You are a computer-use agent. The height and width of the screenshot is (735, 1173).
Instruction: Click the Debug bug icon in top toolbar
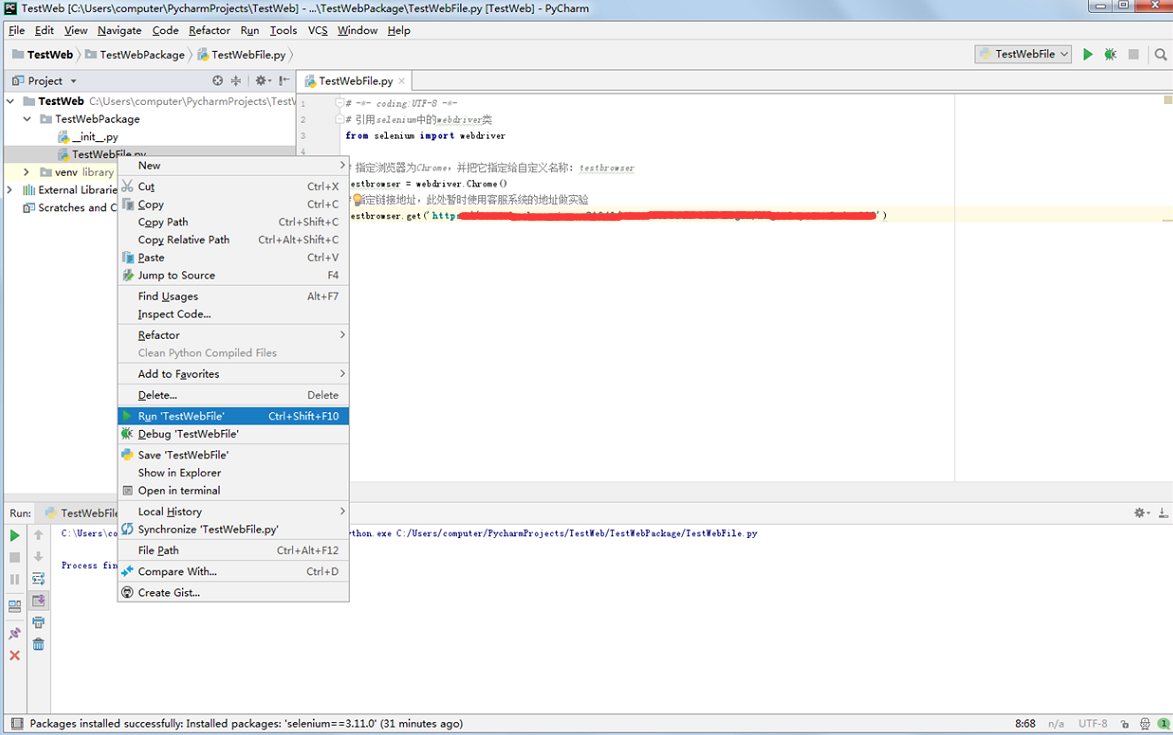(x=1110, y=54)
